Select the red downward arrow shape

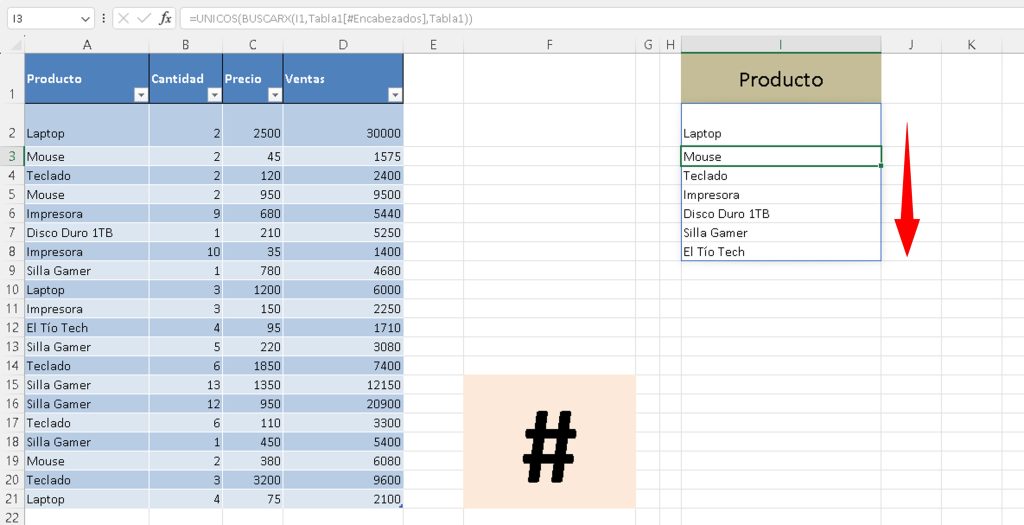[x=906, y=190]
